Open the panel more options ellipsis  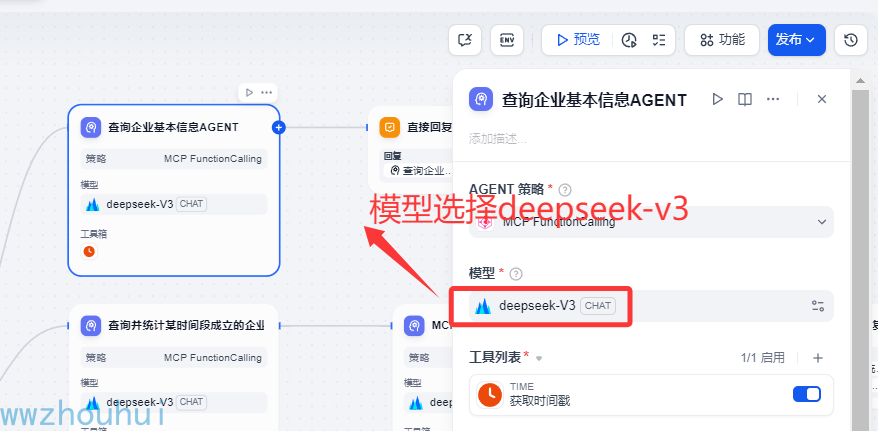click(773, 99)
